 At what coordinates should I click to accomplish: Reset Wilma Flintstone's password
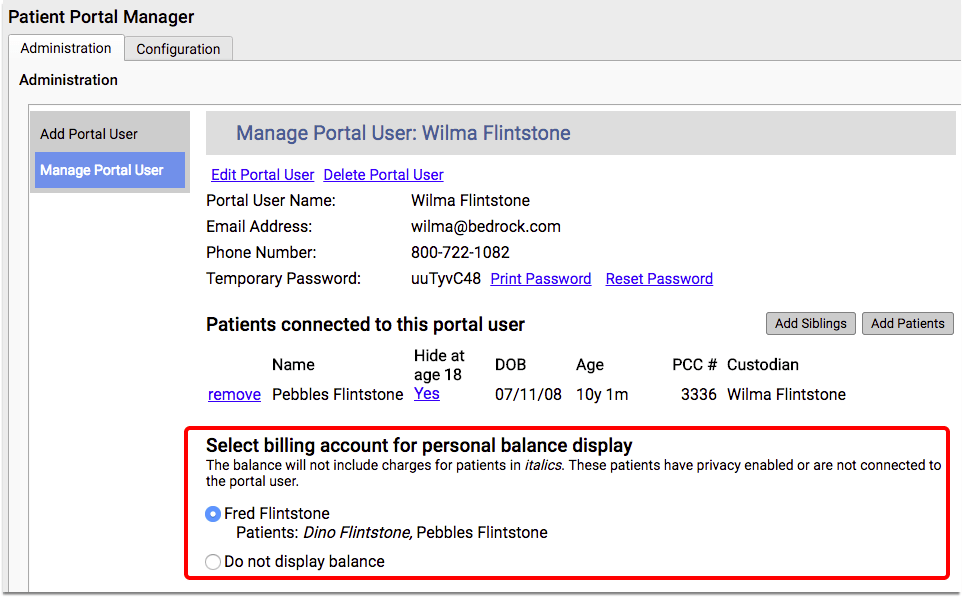pos(659,278)
